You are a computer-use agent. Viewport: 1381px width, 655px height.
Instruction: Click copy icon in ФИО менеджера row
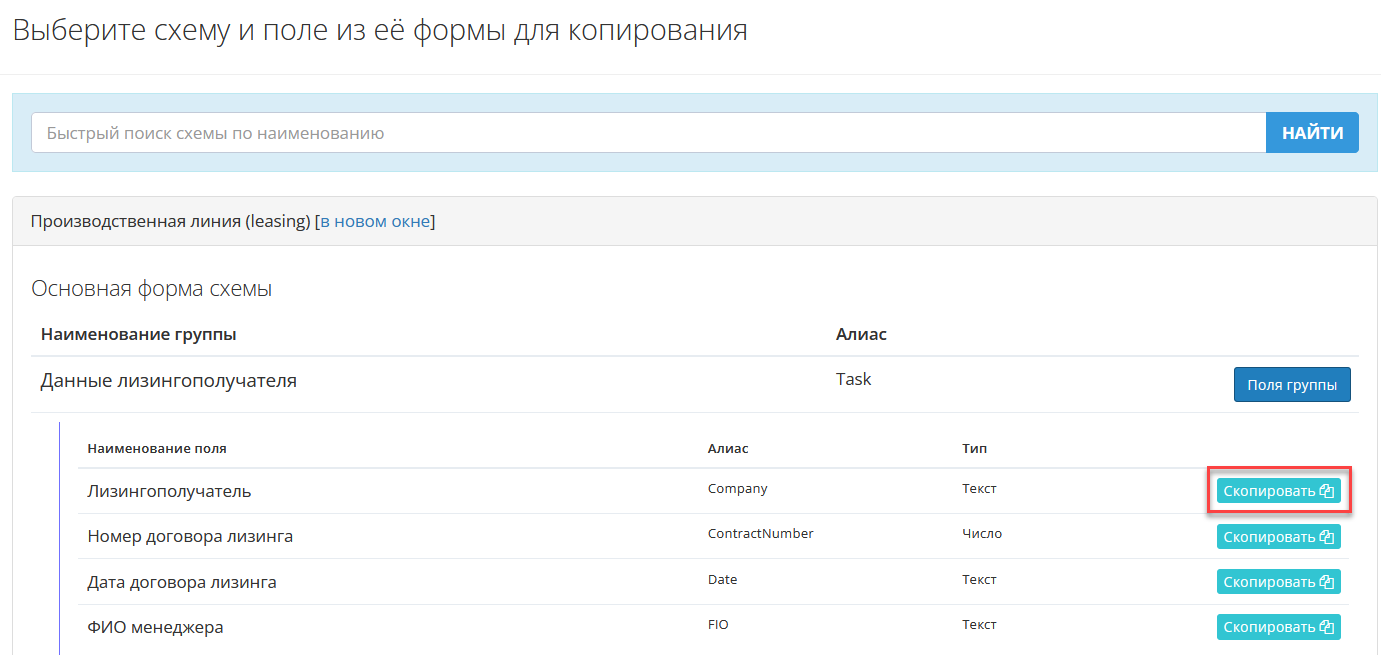(x=1327, y=627)
